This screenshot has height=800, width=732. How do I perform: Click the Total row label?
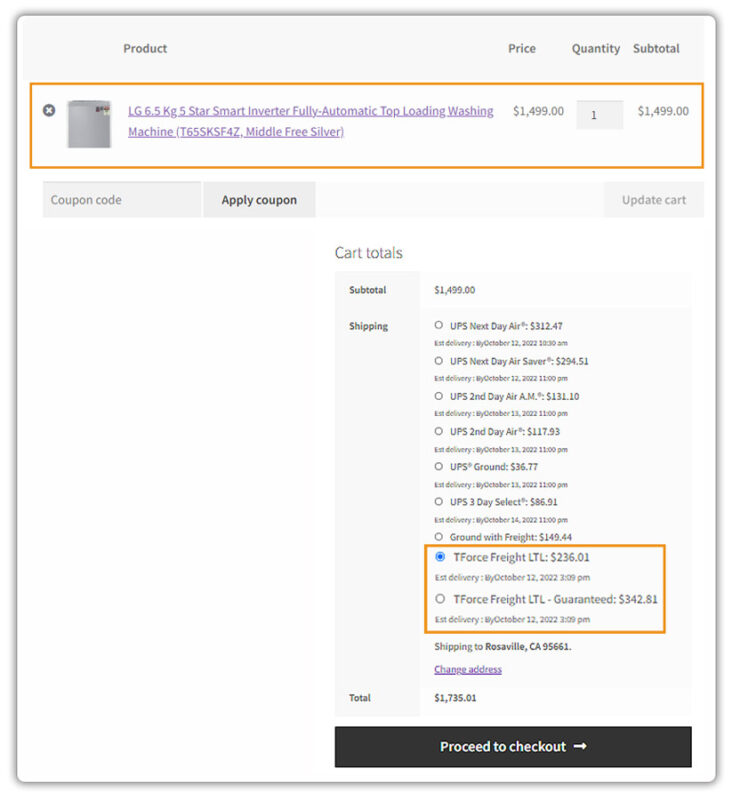(x=360, y=697)
